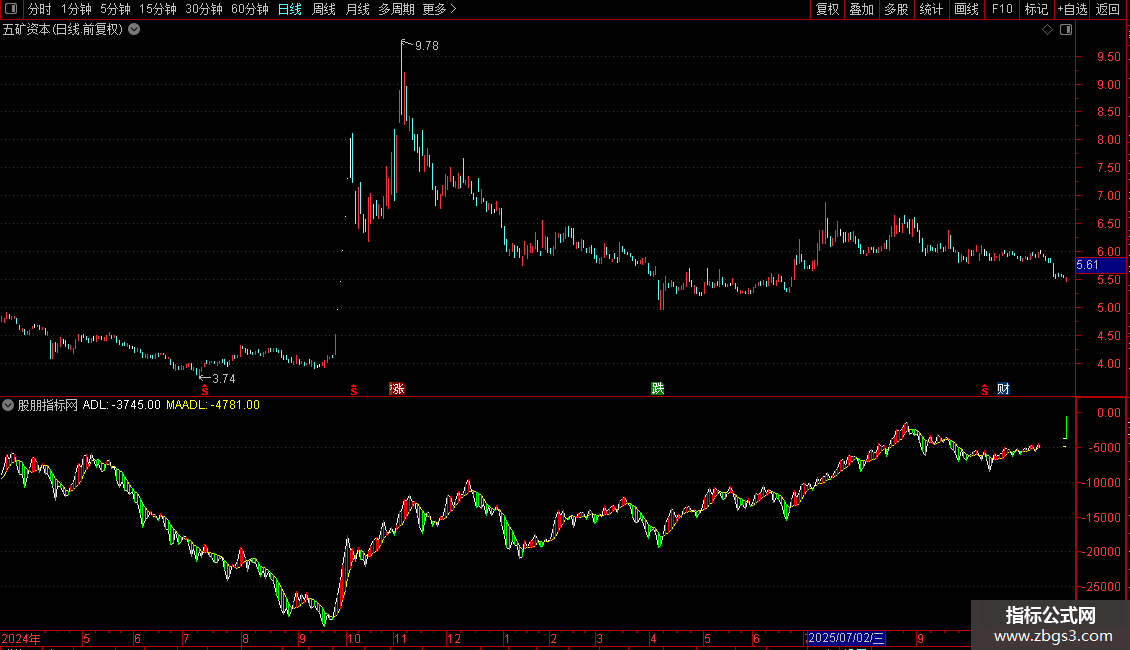Click 五矿资本(日线.前复权) chart title
This screenshot has height=650, width=1130.
(63, 29)
